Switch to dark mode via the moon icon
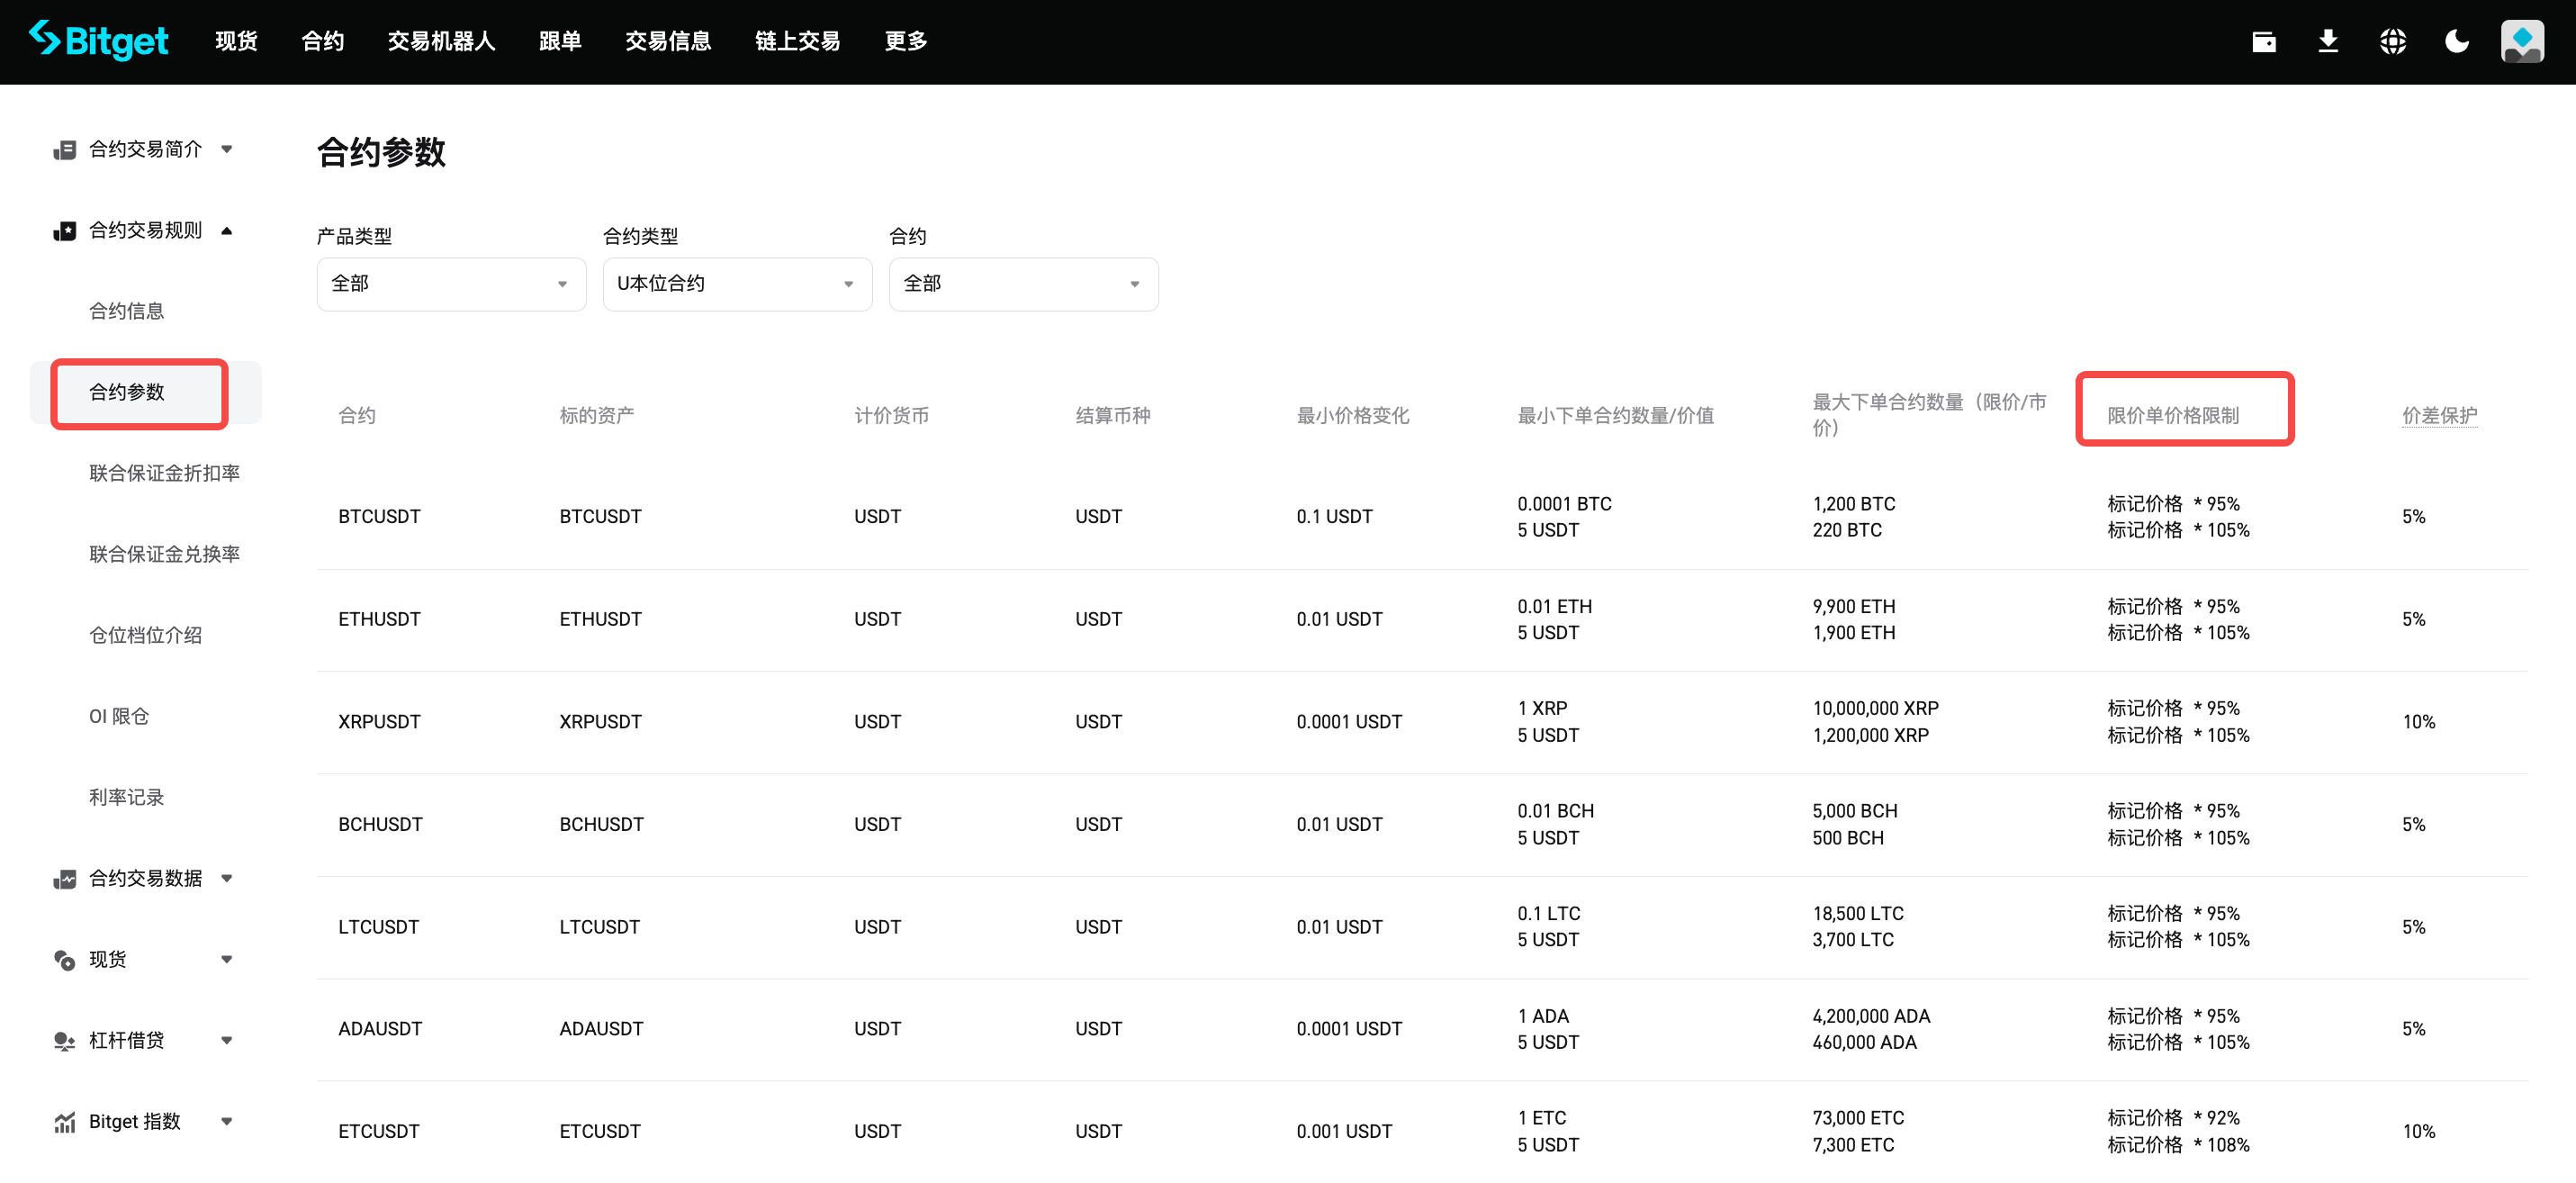 (2458, 41)
